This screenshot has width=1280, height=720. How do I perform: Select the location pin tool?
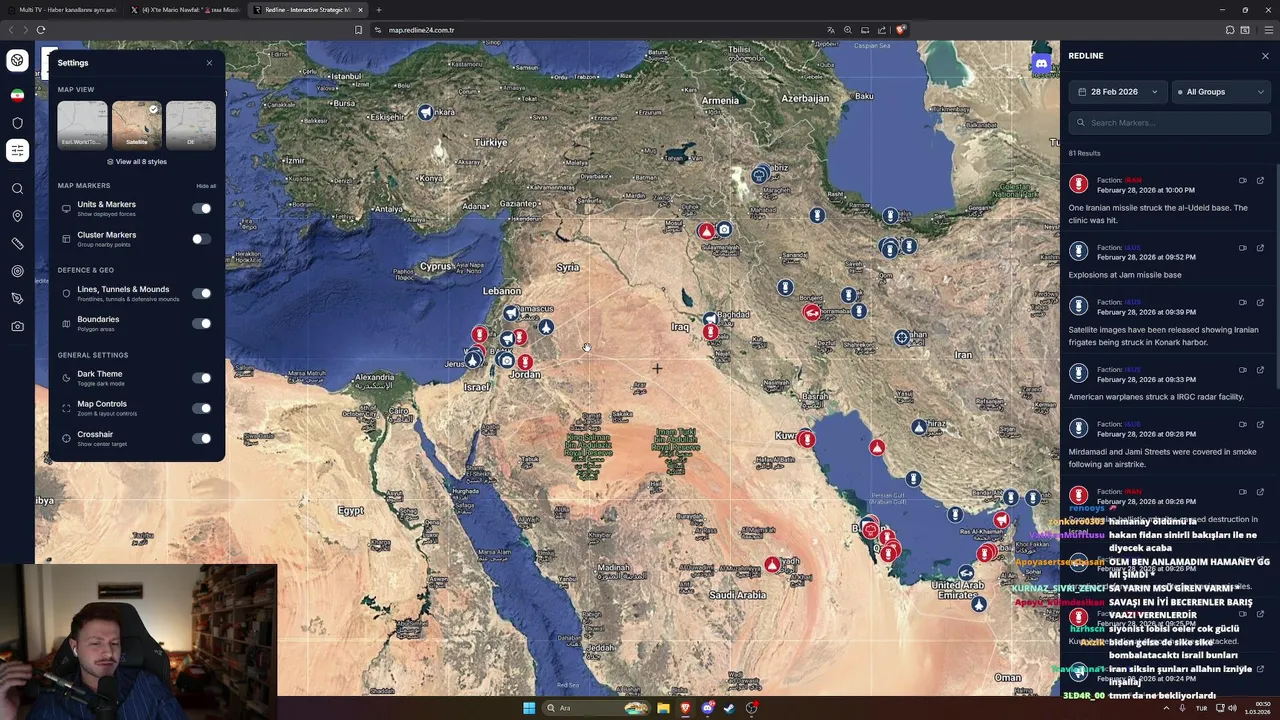pyautogui.click(x=17, y=216)
